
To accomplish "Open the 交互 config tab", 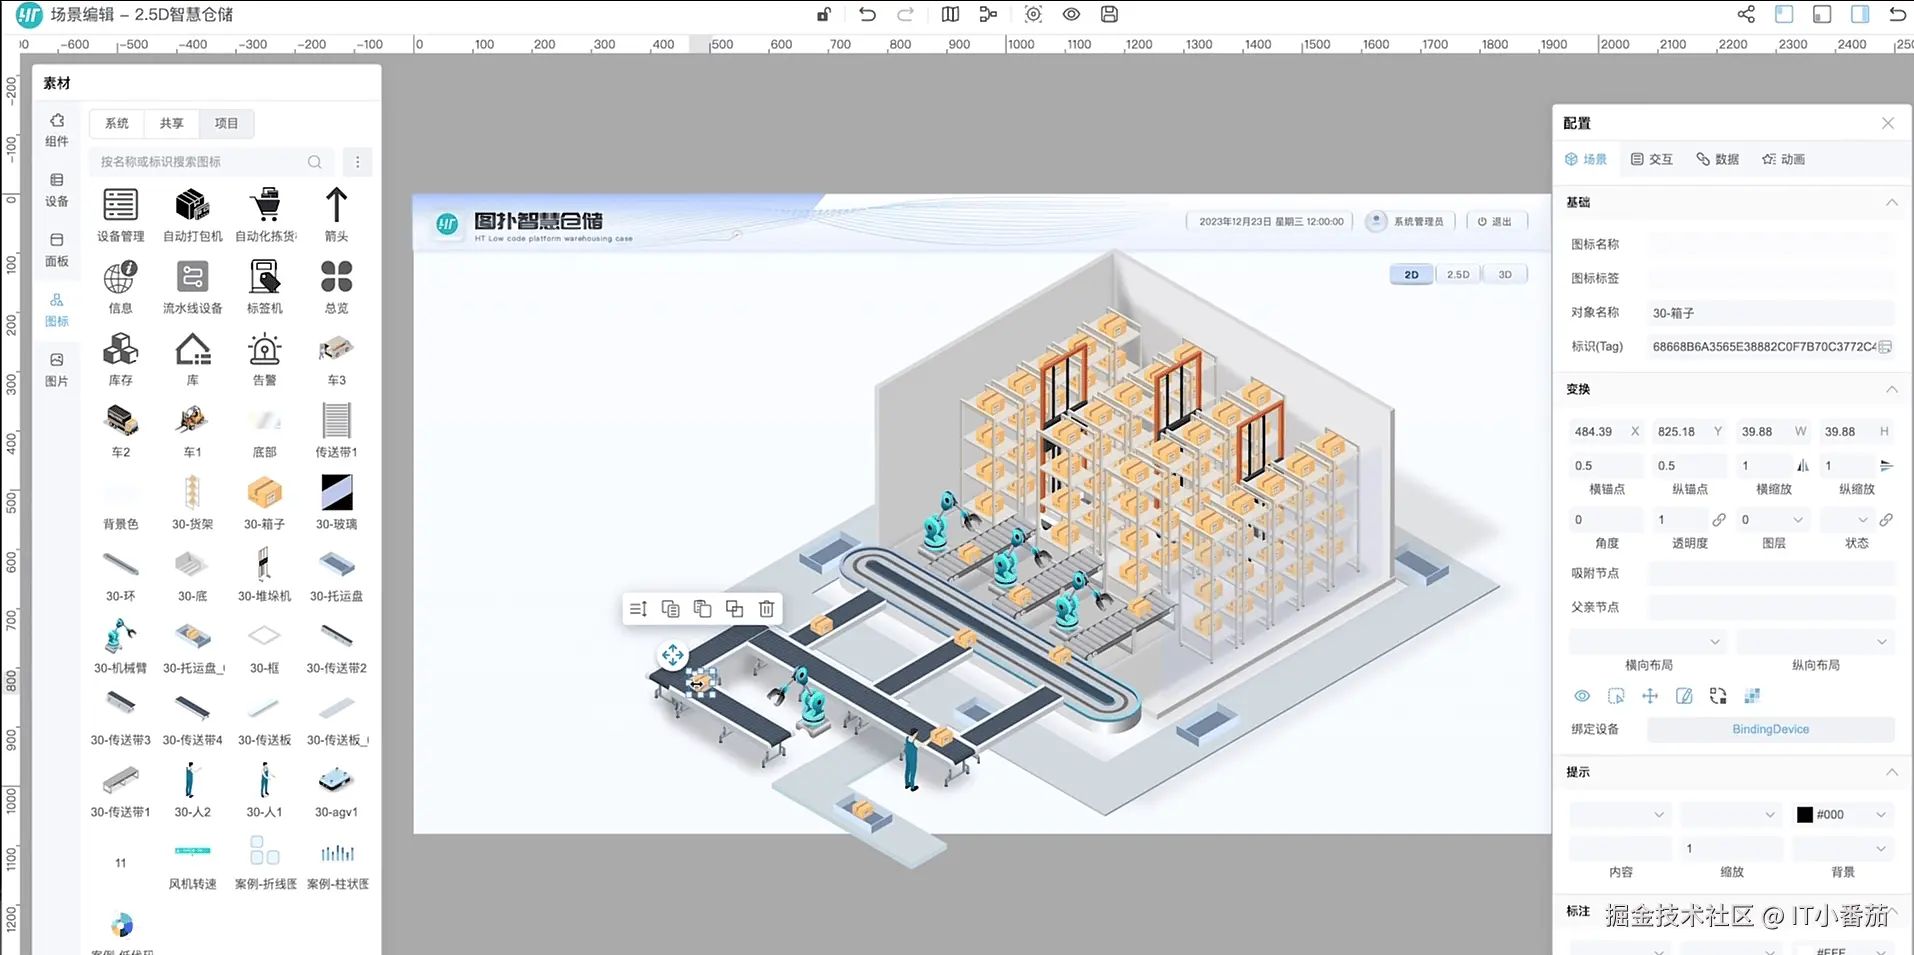I will tap(1652, 159).
